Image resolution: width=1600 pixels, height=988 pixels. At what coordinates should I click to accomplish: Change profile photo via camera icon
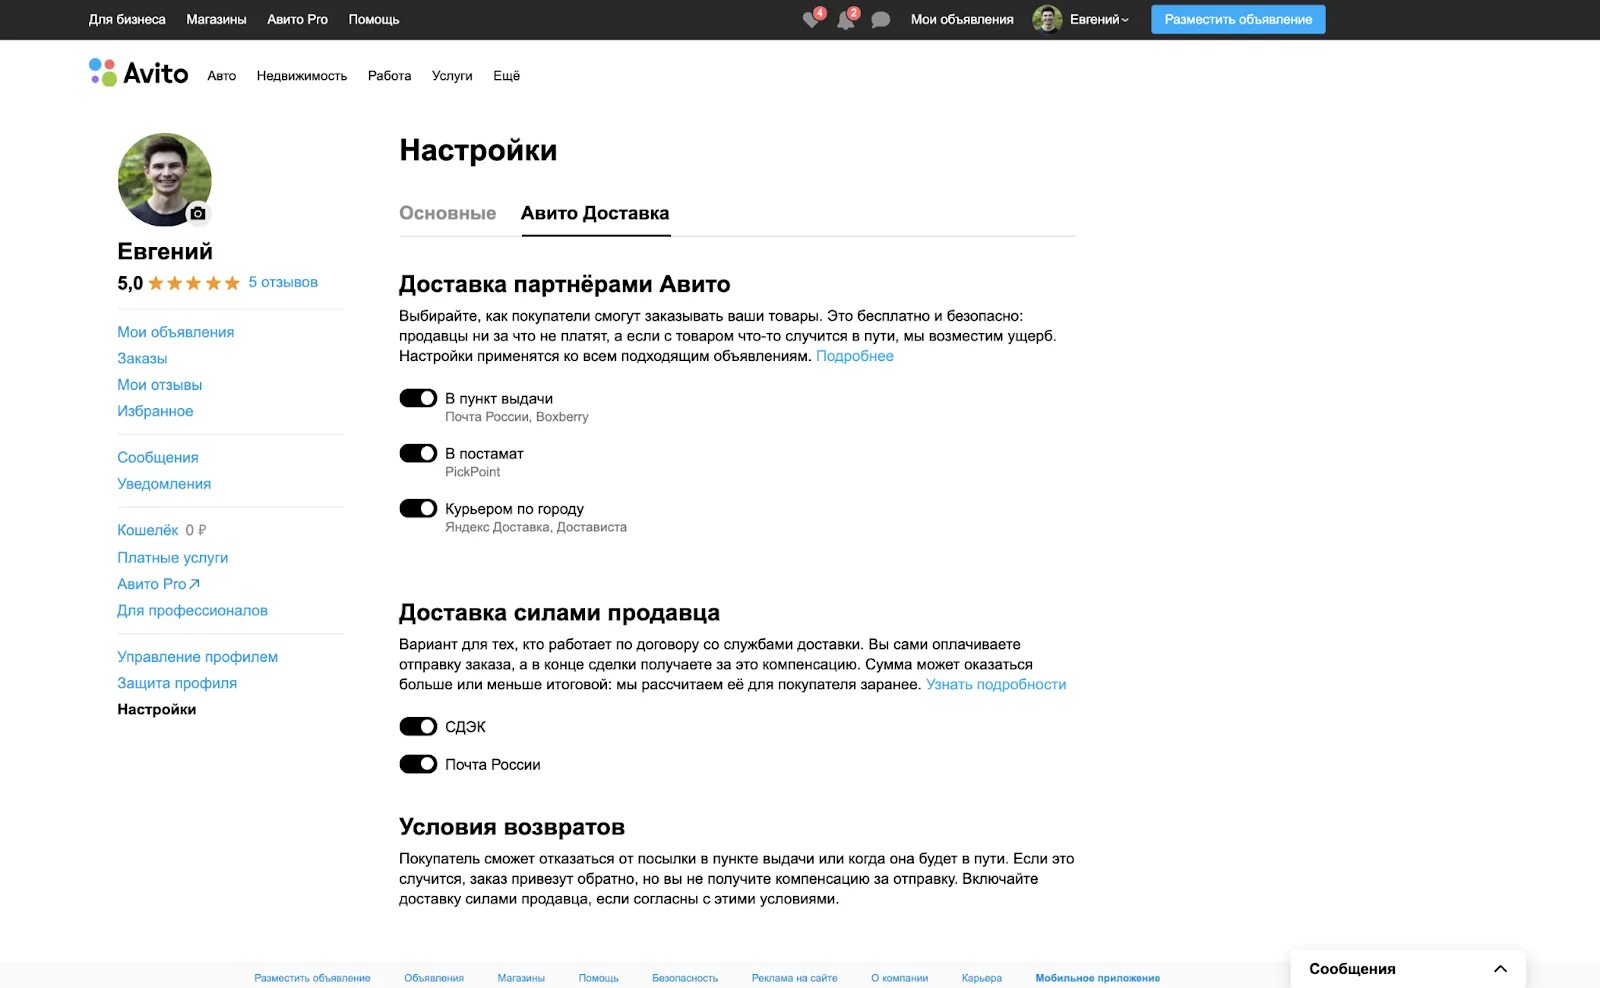tap(198, 213)
